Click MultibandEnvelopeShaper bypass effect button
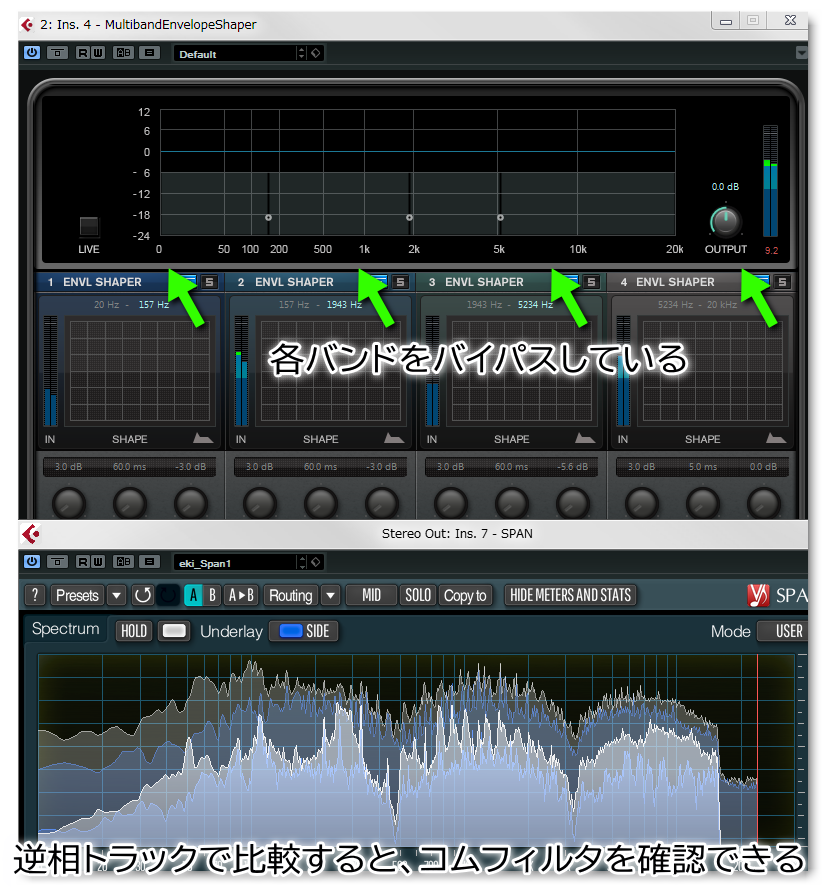This screenshot has height=894, width=831. [x=57, y=53]
